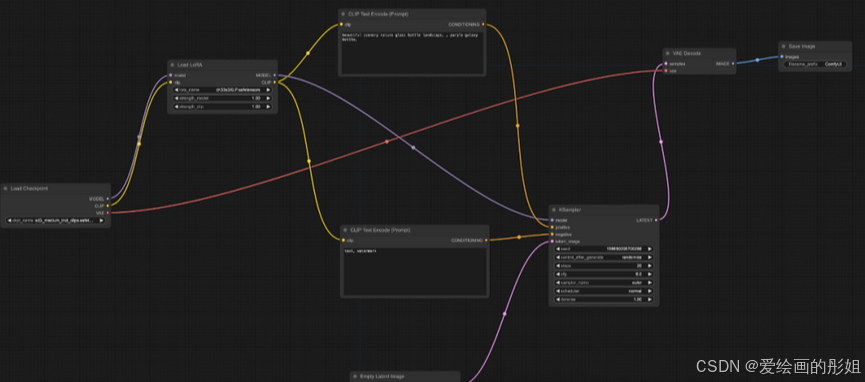Select next scheduler with scheduler right arrow
Viewport: 865px width, 382px height.
(x=650, y=291)
